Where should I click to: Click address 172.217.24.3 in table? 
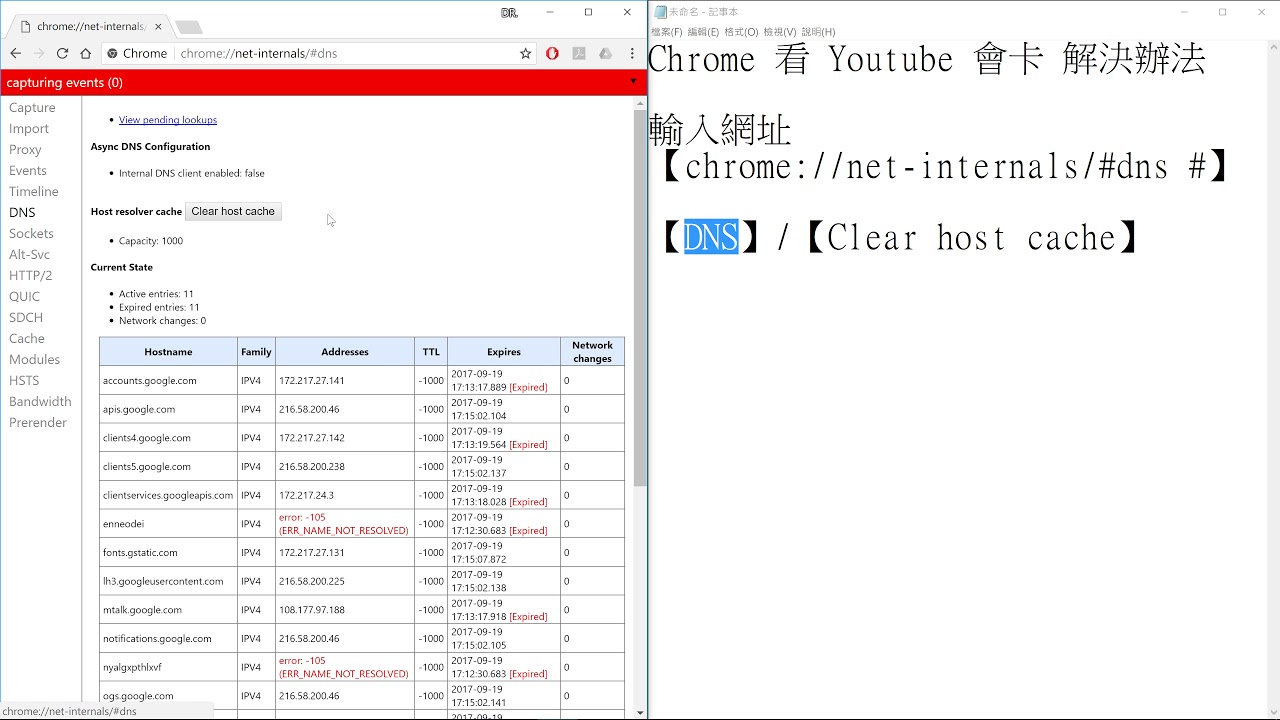tap(306, 495)
